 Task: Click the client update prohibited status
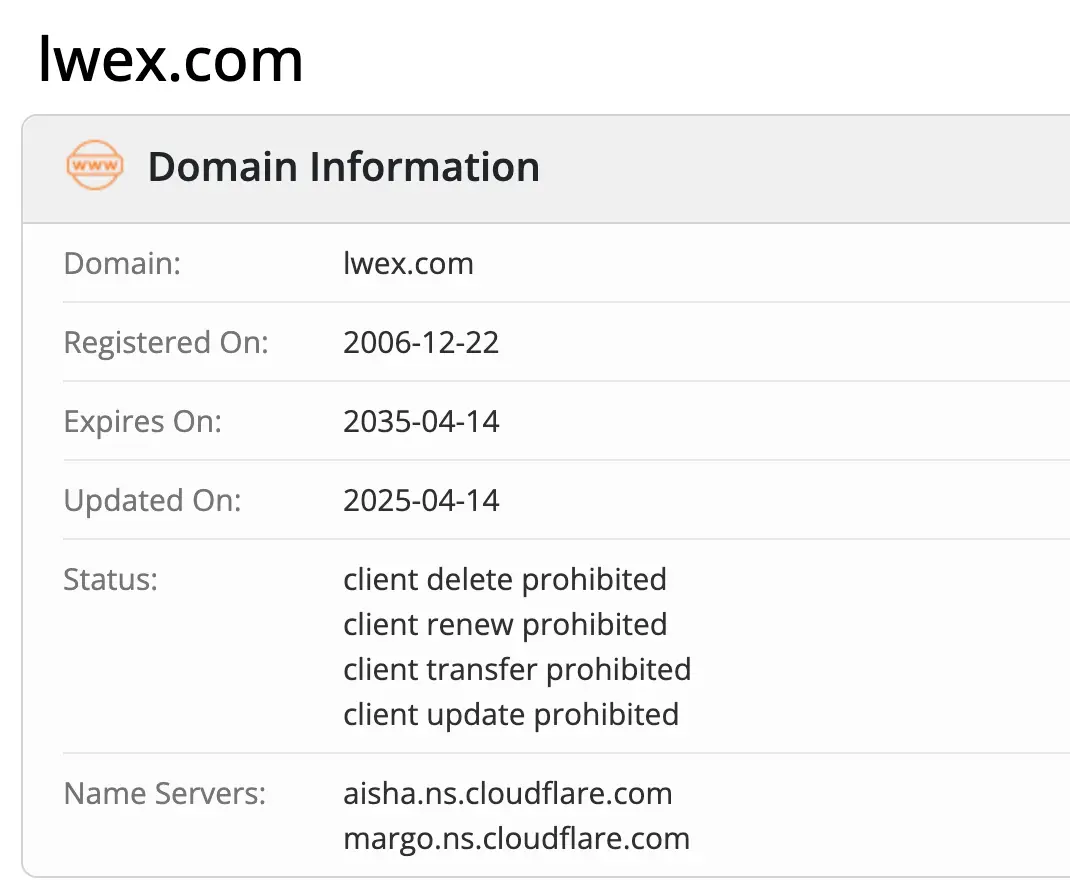(511, 715)
